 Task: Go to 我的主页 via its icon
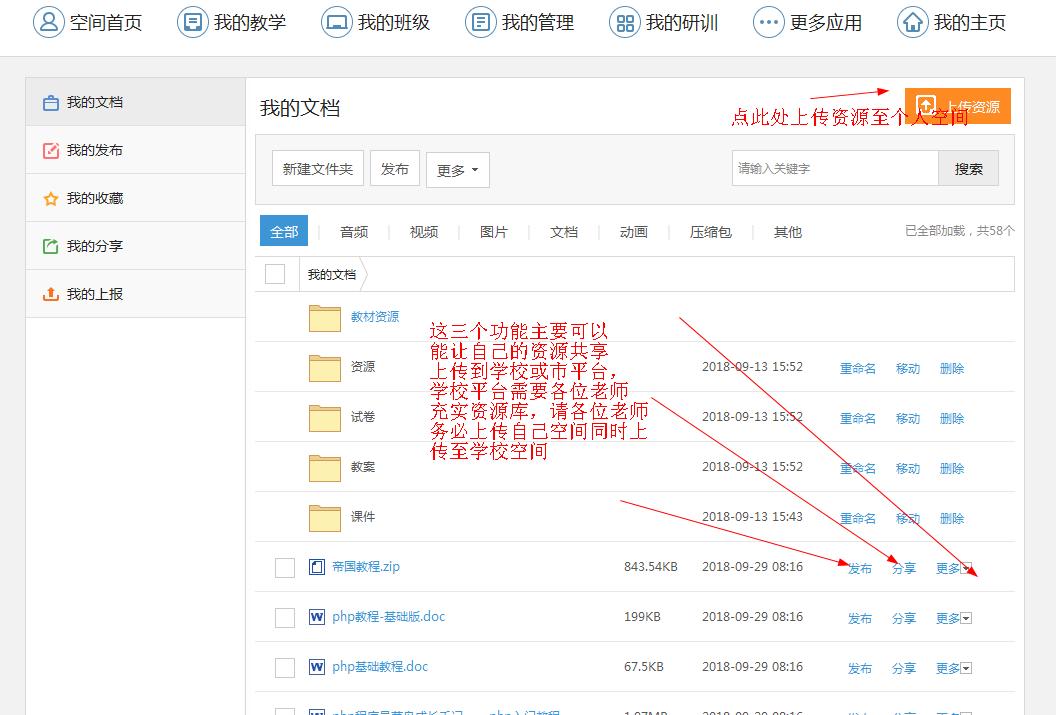tap(912, 21)
